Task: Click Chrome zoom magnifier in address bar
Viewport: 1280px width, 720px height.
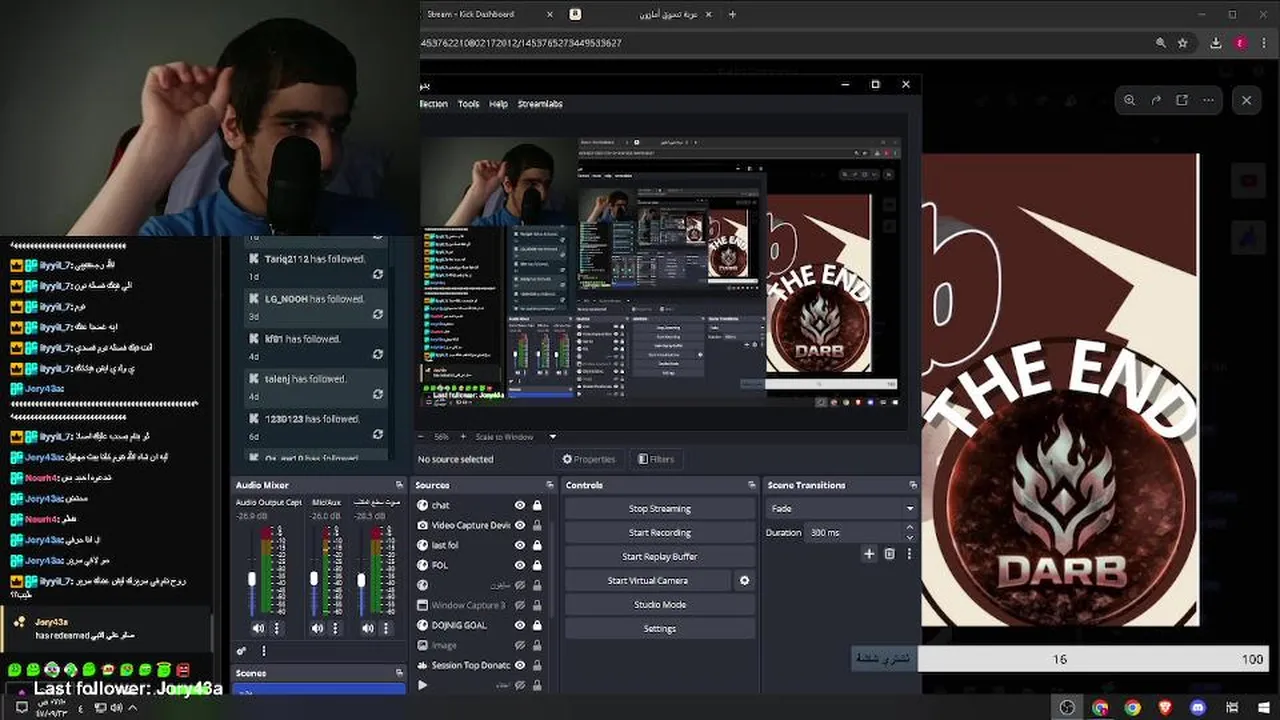Action: (1160, 43)
